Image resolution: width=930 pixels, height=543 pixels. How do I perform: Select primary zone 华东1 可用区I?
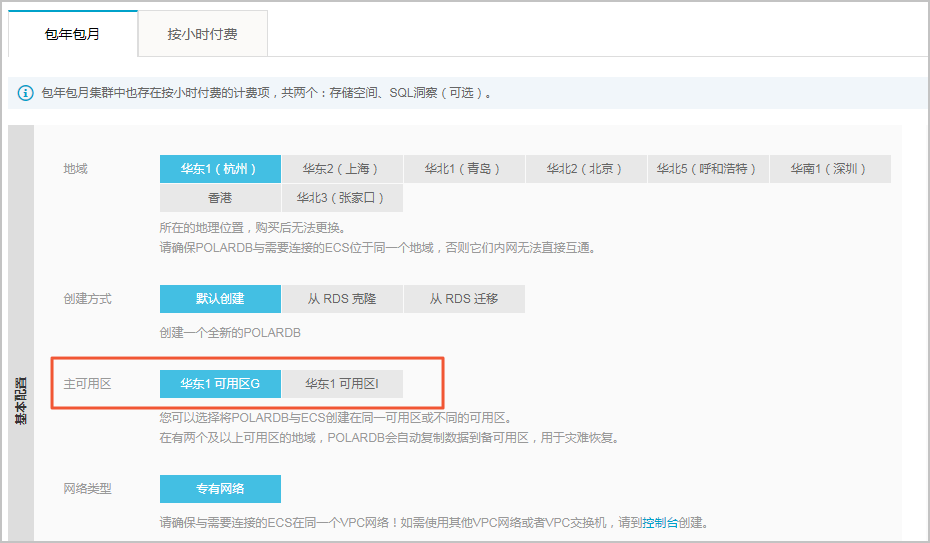point(342,384)
